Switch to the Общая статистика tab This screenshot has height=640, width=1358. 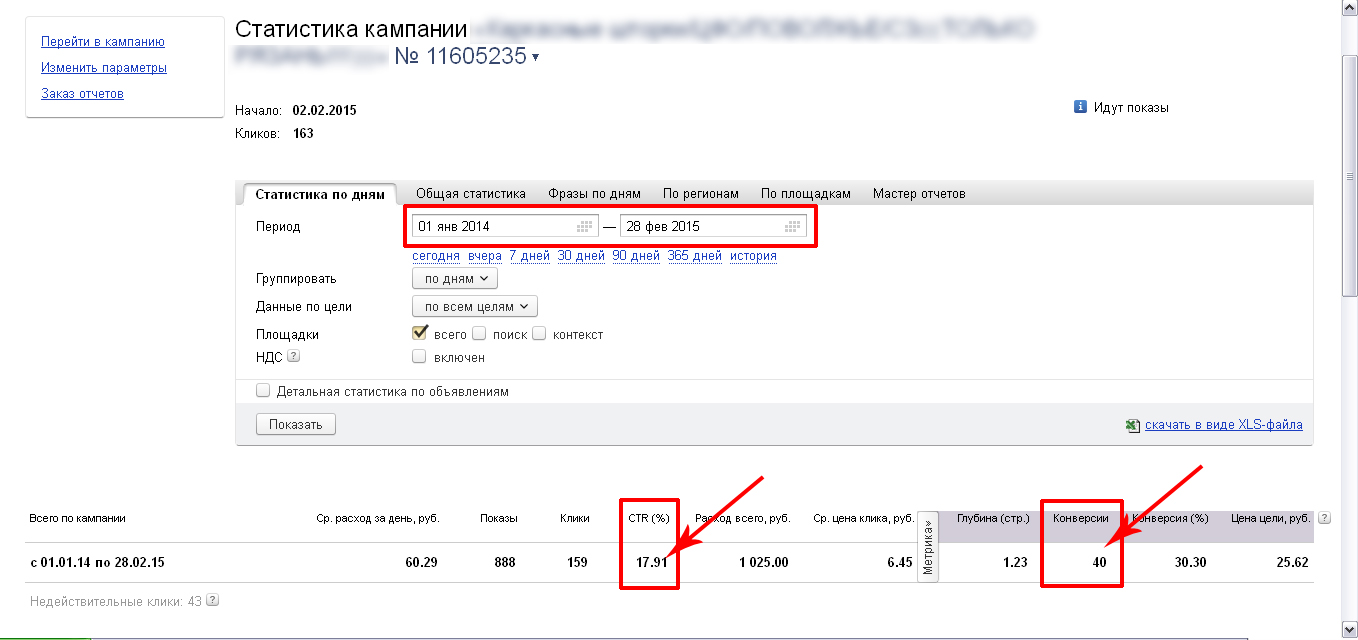471,194
